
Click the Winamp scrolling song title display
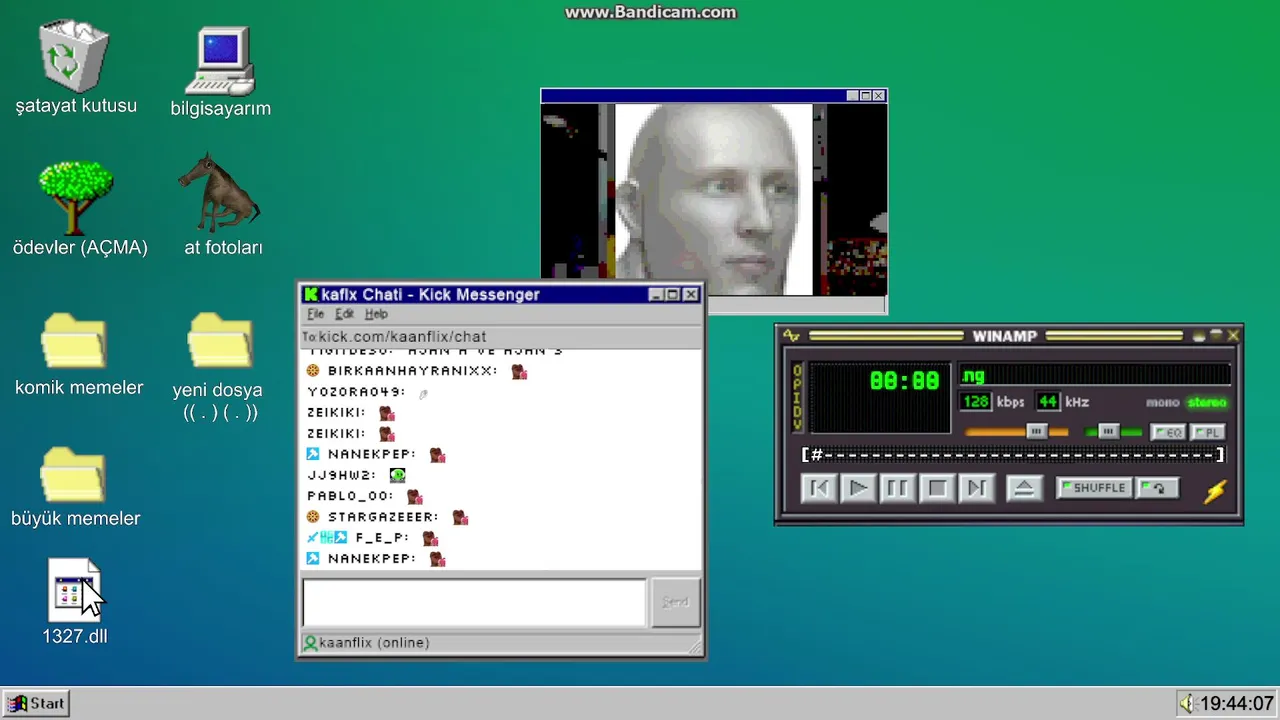(1094, 376)
